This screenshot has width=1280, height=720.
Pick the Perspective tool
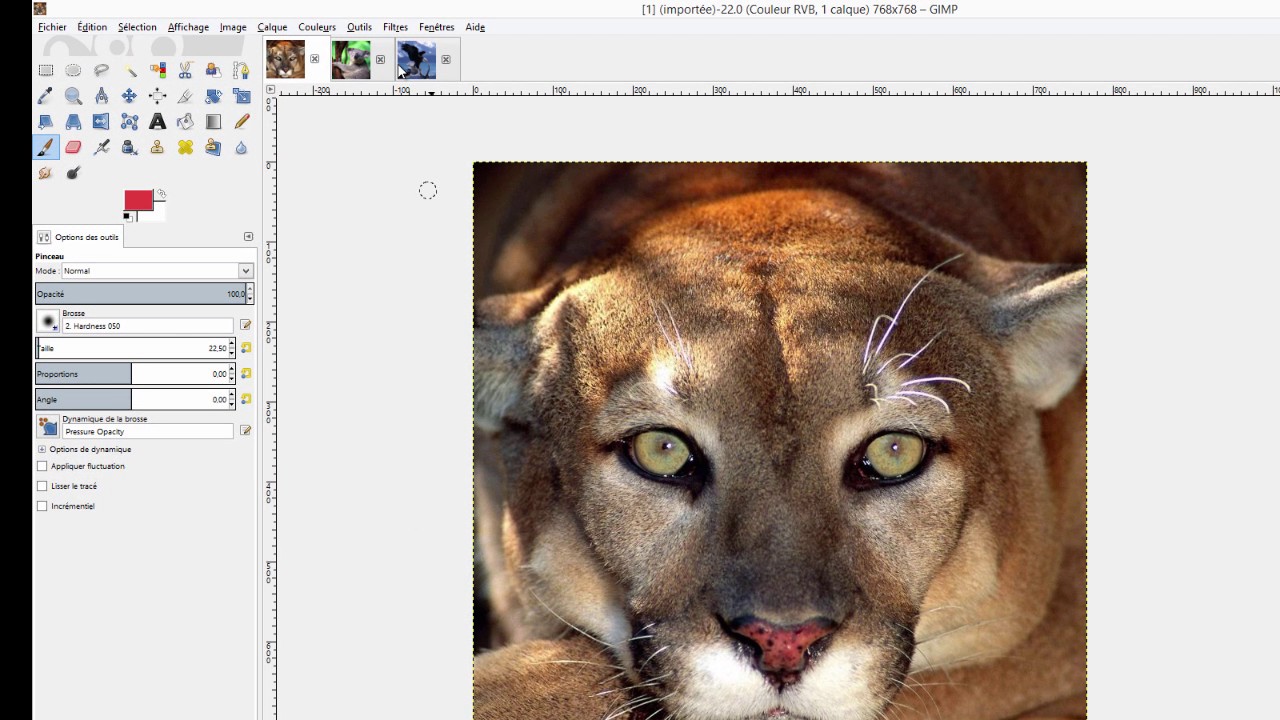[73, 122]
